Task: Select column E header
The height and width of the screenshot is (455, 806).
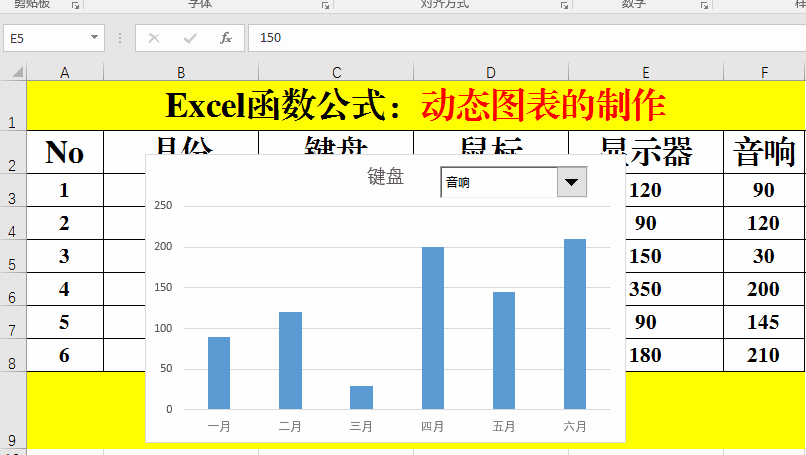Action: tap(646, 72)
